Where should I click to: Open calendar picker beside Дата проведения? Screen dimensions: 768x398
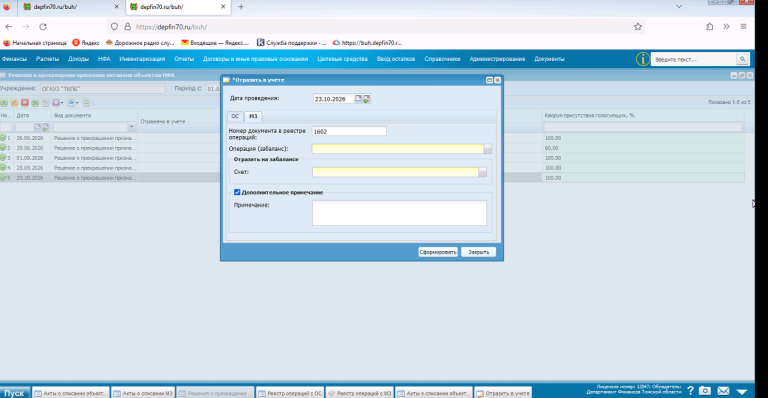[359, 98]
